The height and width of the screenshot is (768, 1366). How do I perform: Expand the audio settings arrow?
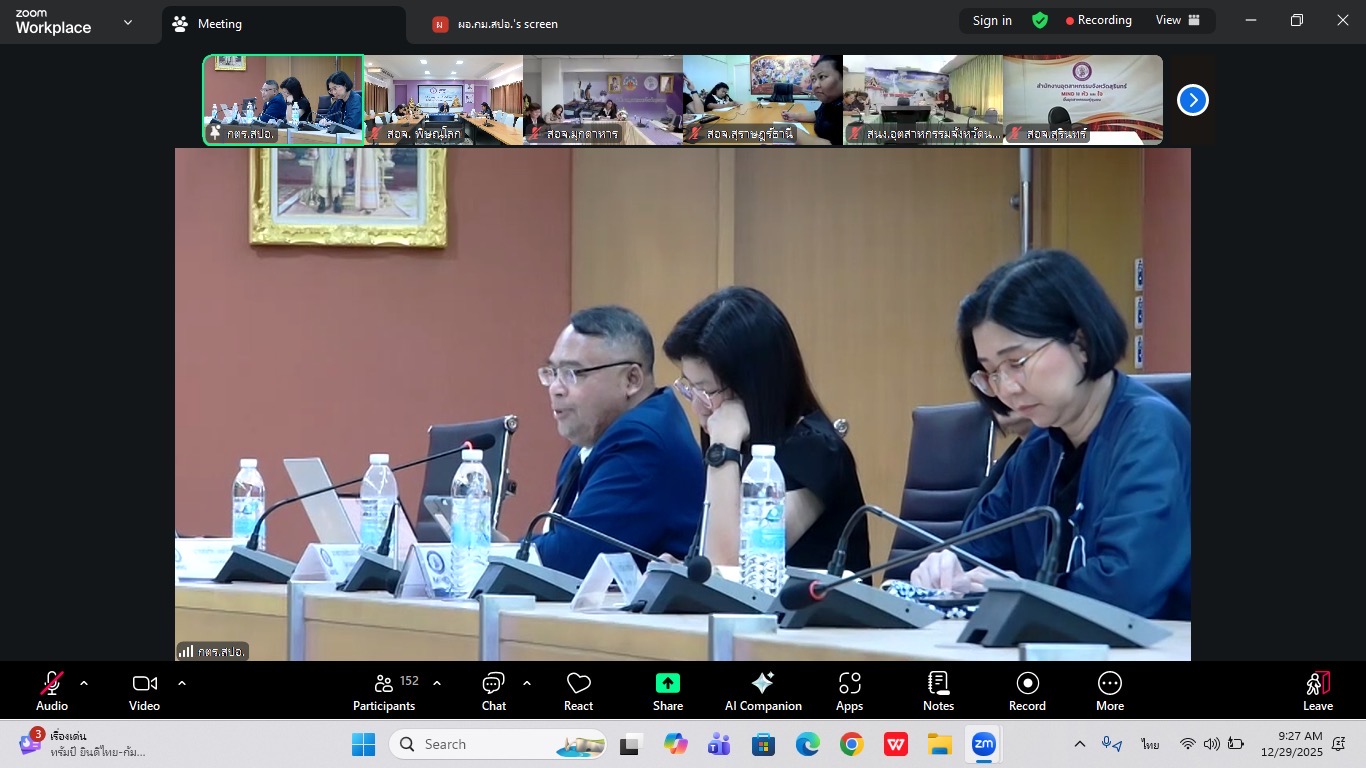84,683
